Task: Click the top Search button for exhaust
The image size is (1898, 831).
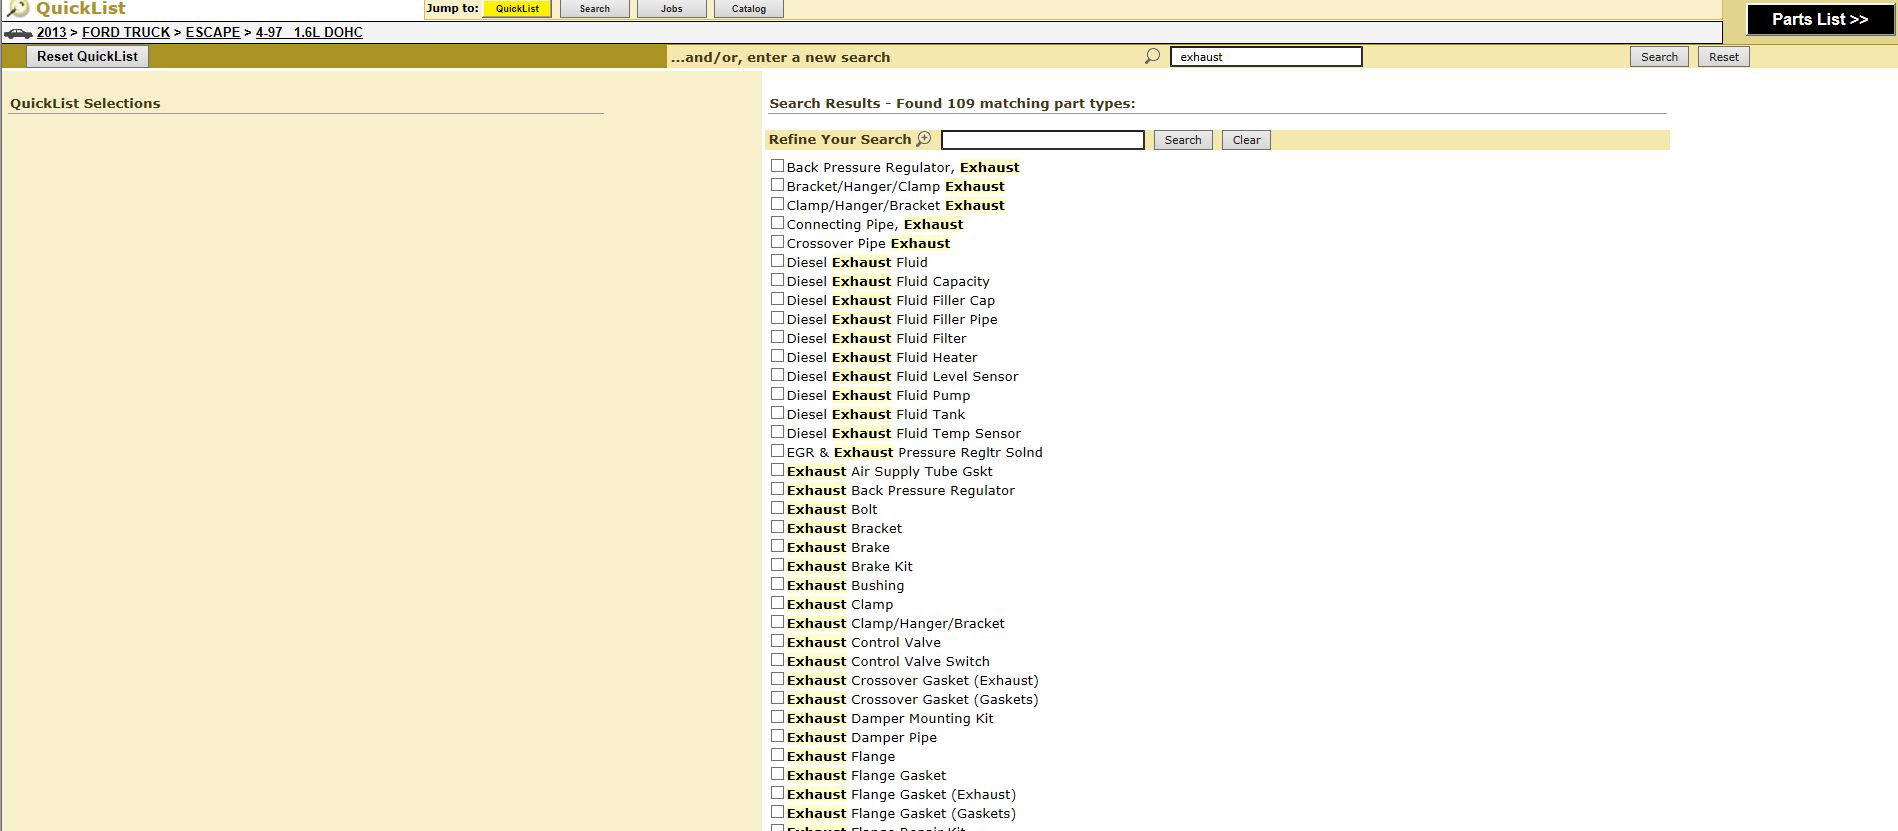Action: 1660,57
